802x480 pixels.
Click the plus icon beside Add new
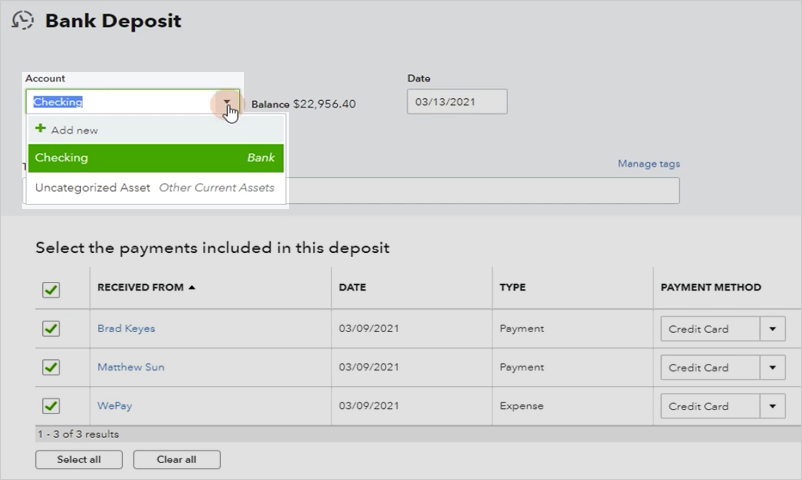click(41, 130)
